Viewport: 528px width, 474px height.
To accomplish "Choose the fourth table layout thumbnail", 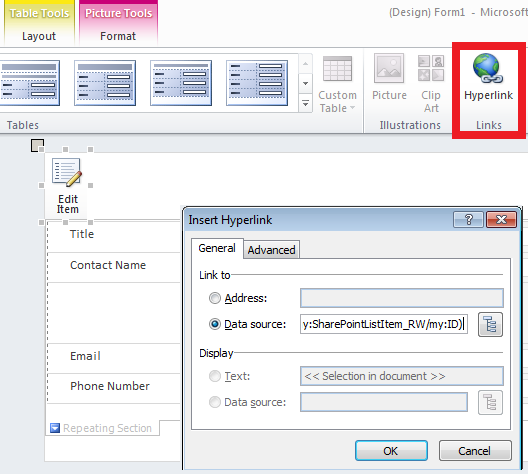I will click(257, 83).
